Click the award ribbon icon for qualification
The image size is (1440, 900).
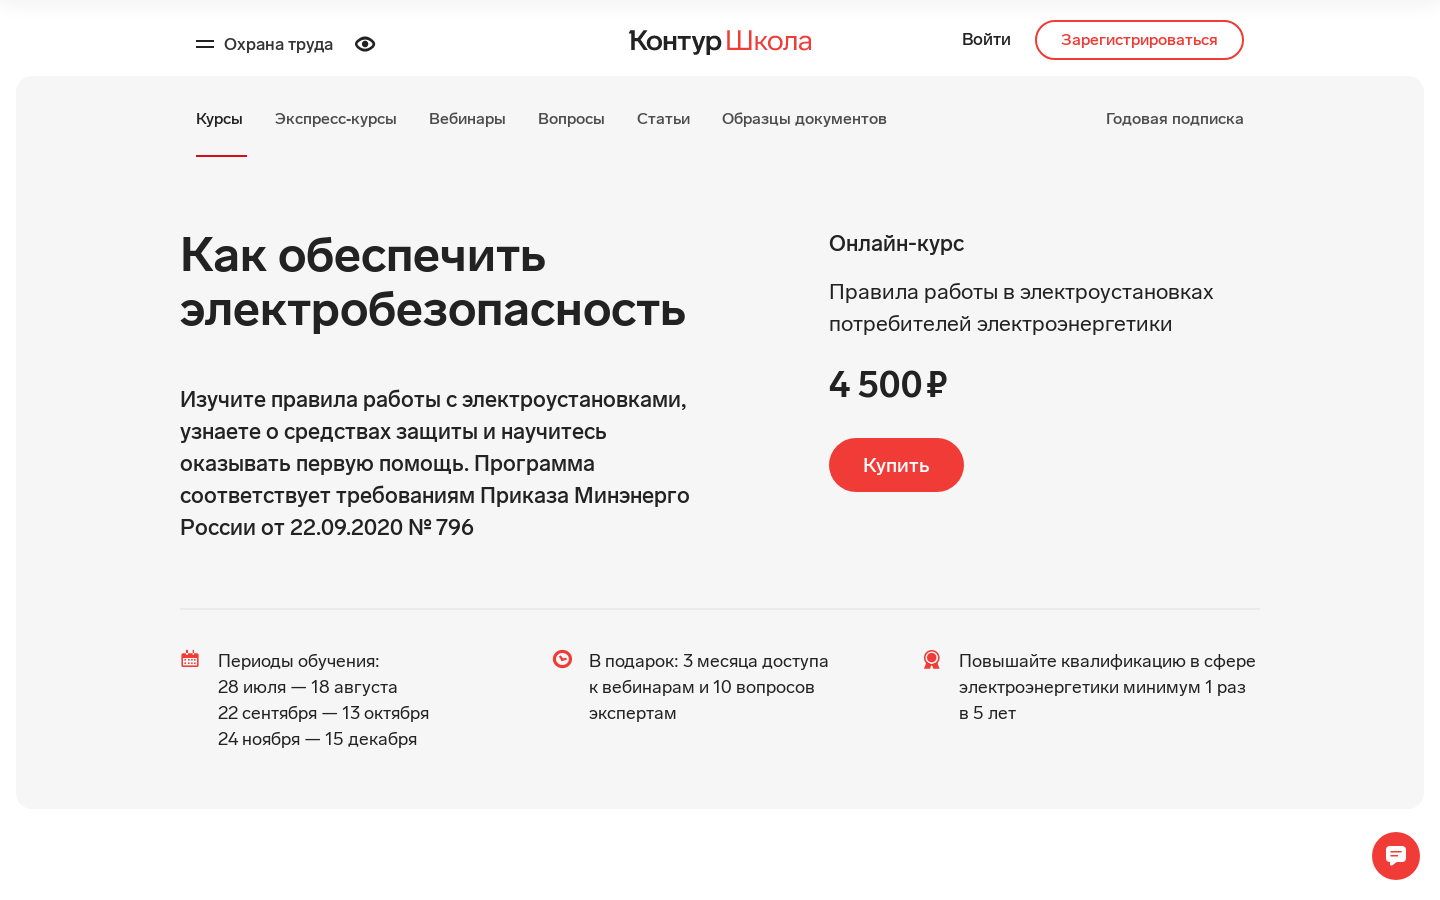[x=932, y=660]
